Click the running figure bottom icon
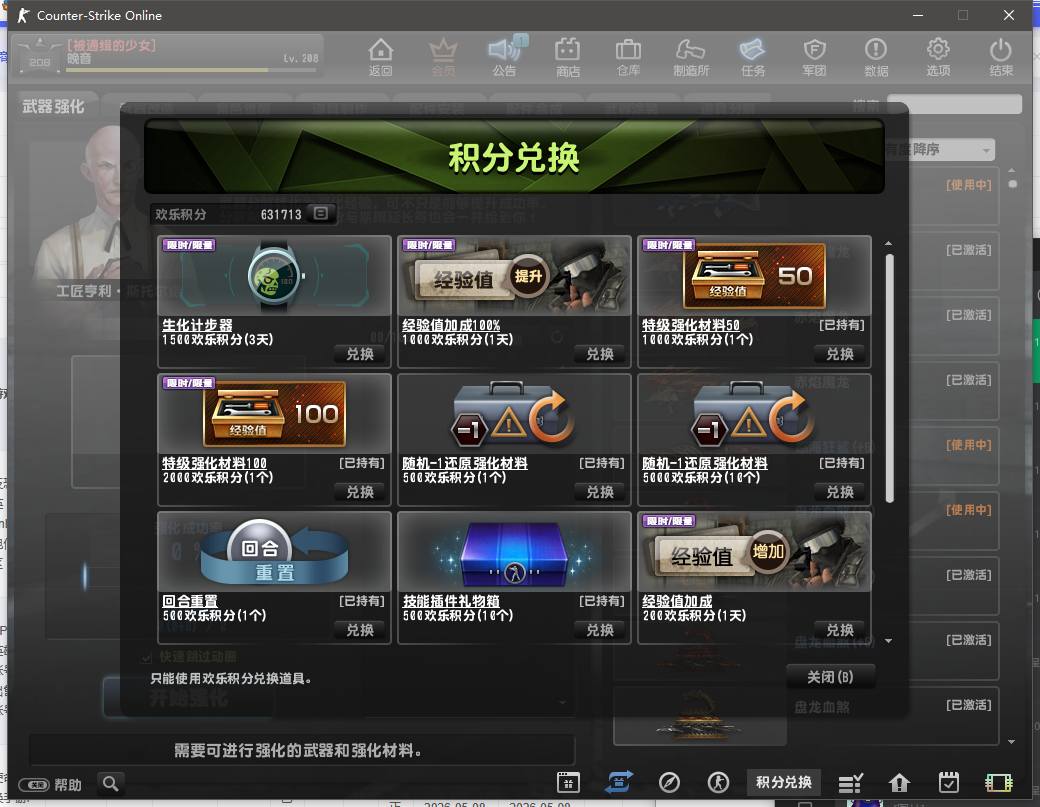Screen dimensions: 1040x807 tap(718, 782)
